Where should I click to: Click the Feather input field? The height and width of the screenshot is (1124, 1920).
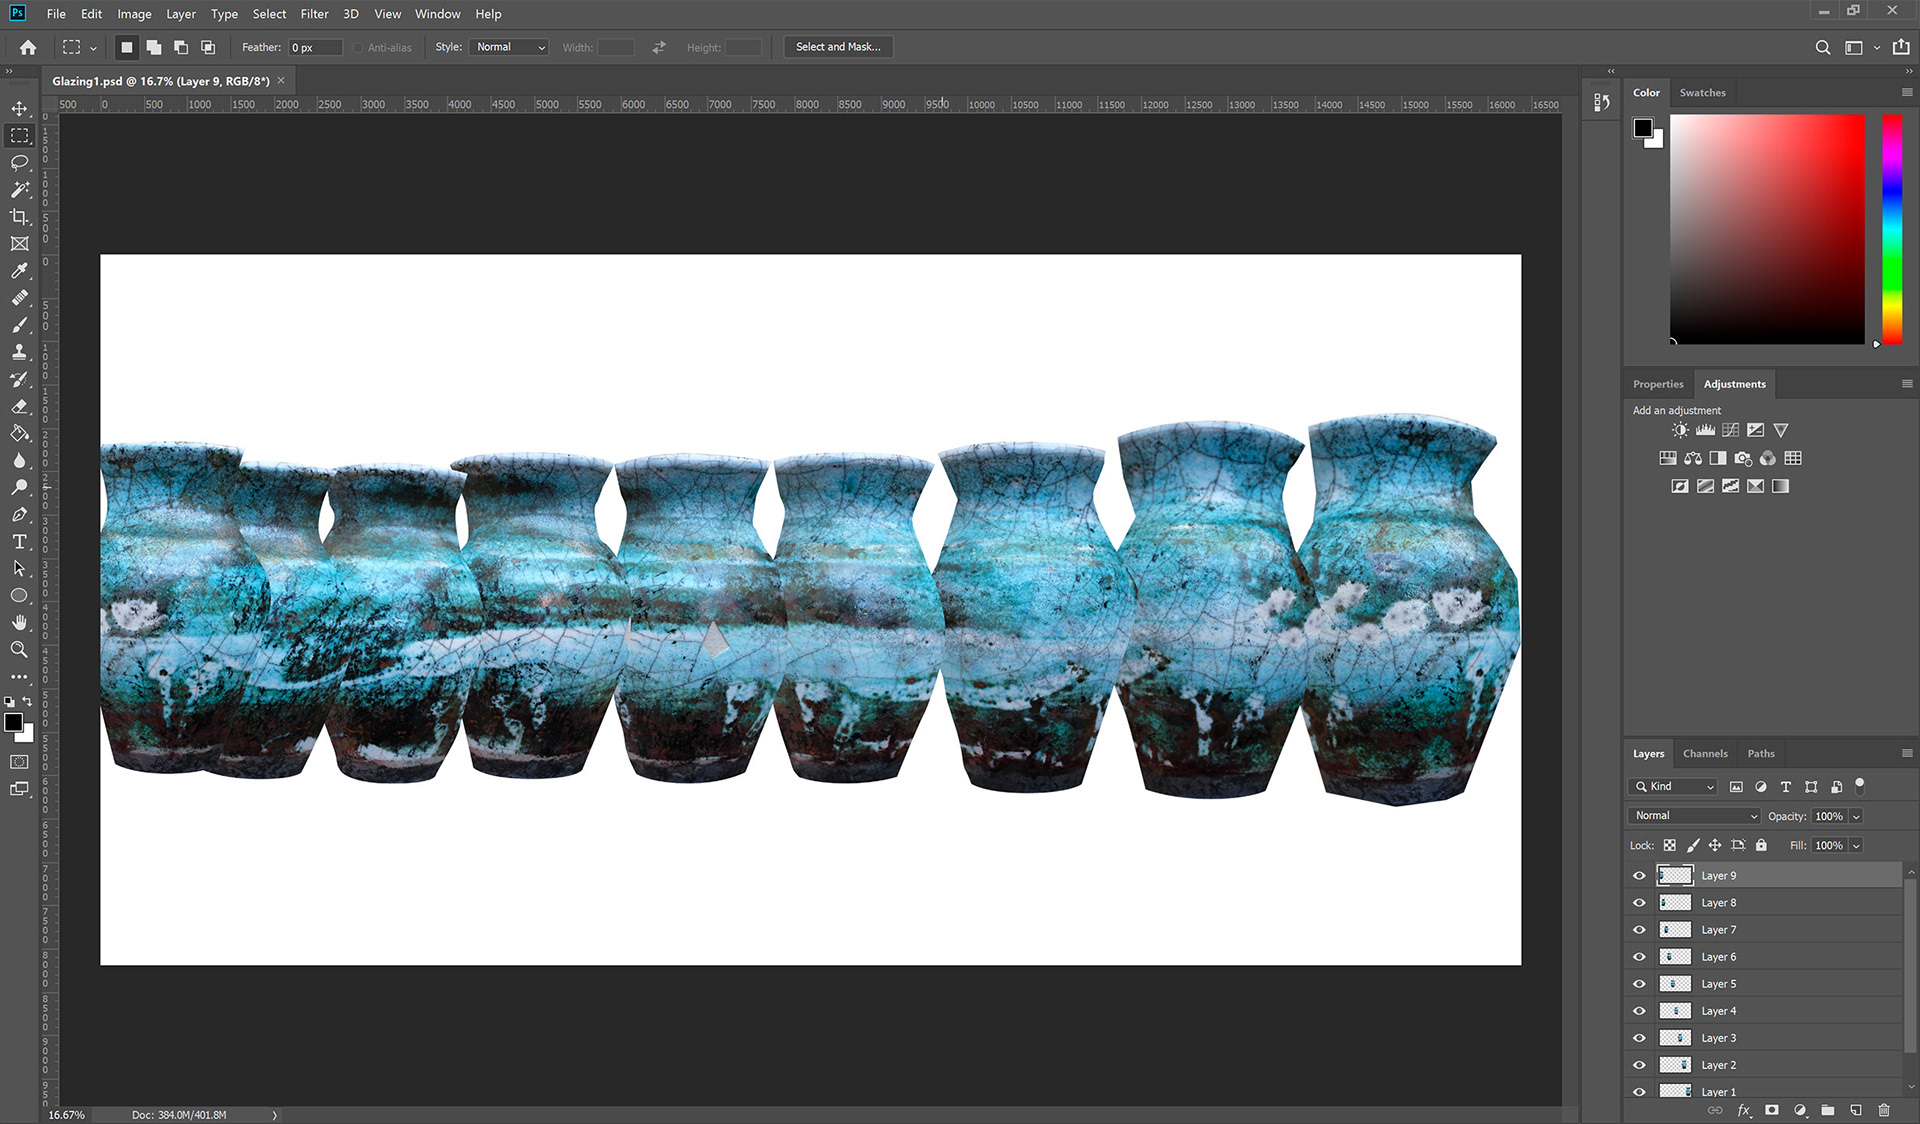point(315,47)
